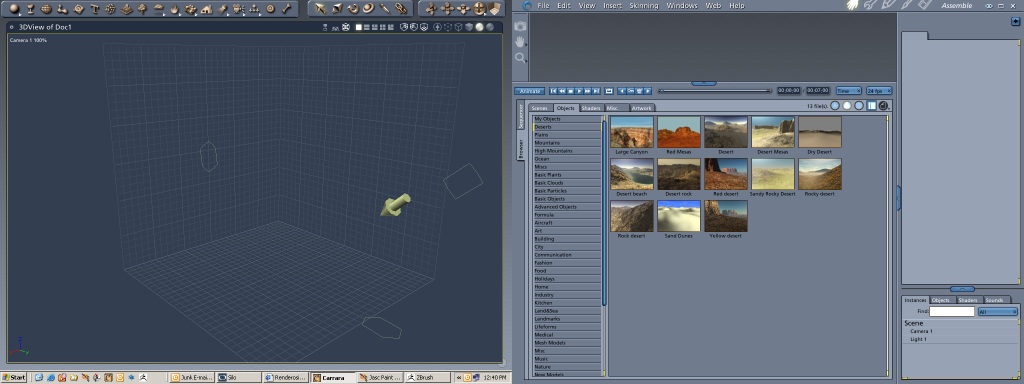Open the Model room wrench icon
This screenshot has height=384, width=1024.
pos(869,5)
